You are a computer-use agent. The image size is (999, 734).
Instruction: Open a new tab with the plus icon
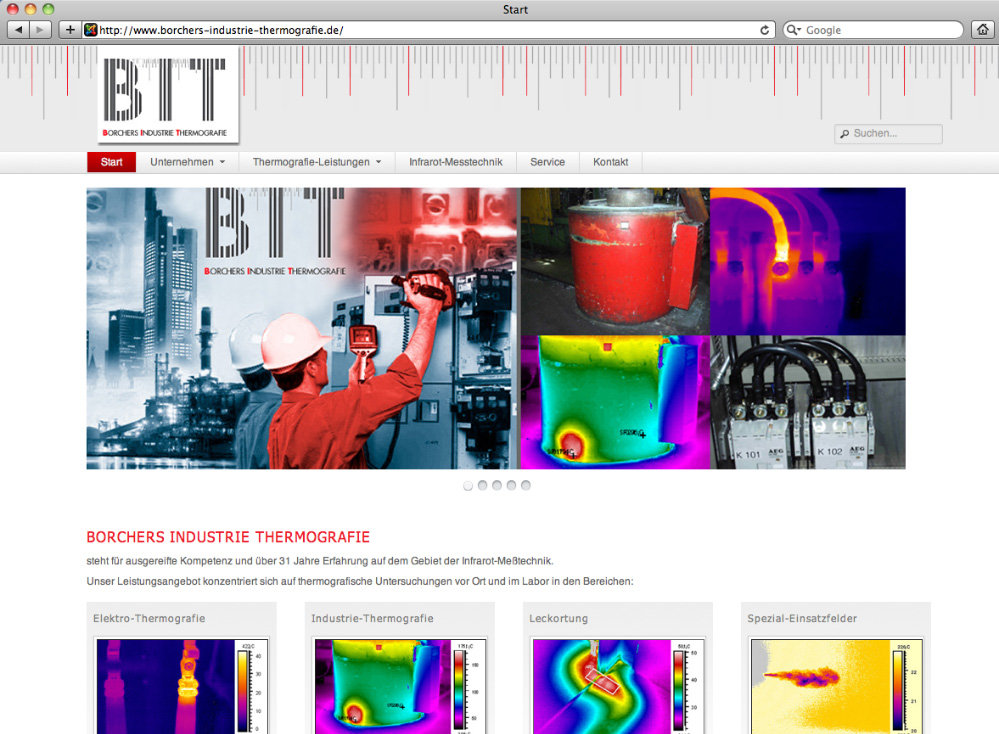[x=70, y=29]
